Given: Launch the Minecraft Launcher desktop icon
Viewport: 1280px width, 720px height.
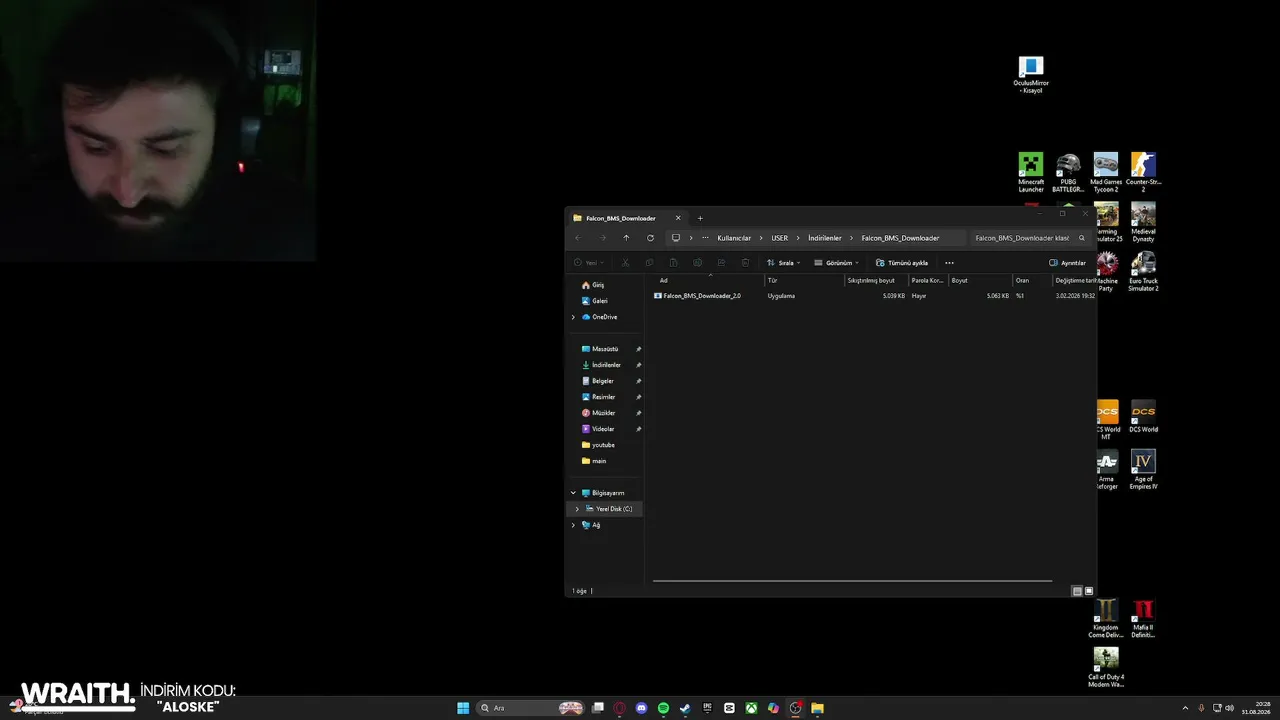Looking at the screenshot, I should pyautogui.click(x=1031, y=173).
